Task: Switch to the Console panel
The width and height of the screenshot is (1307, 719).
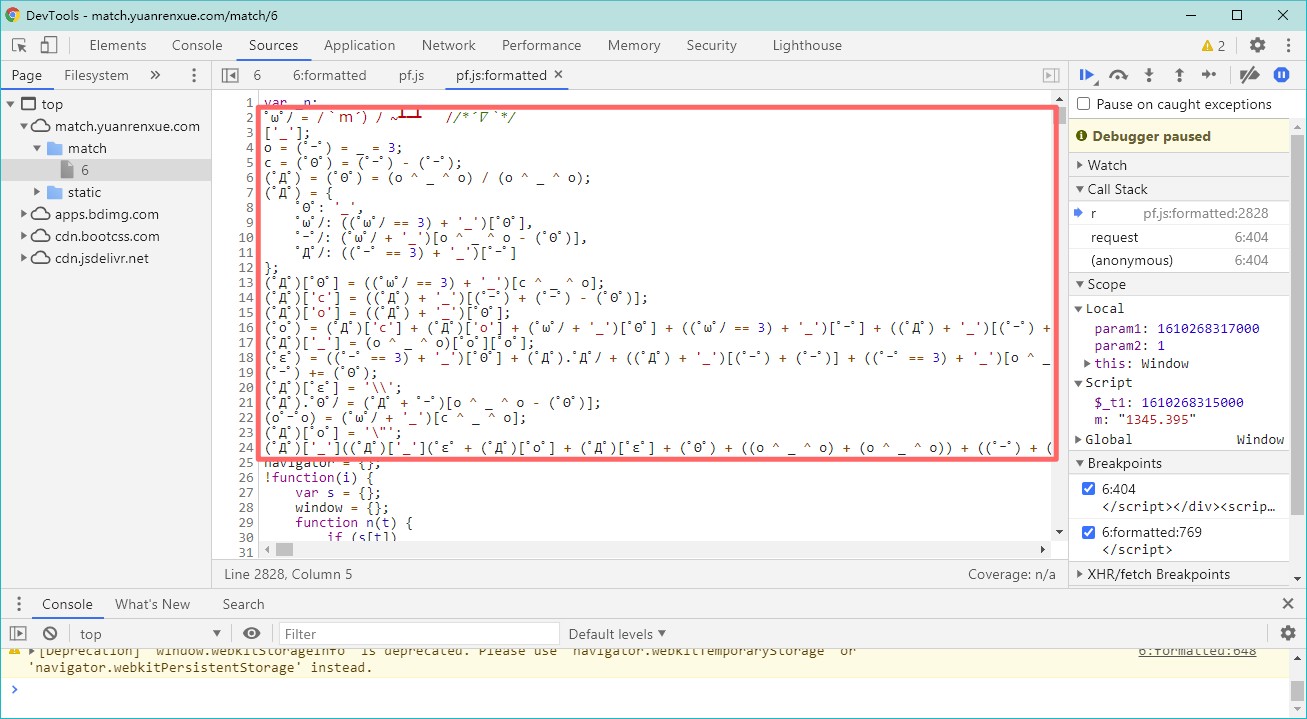Action: [x=197, y=45]
